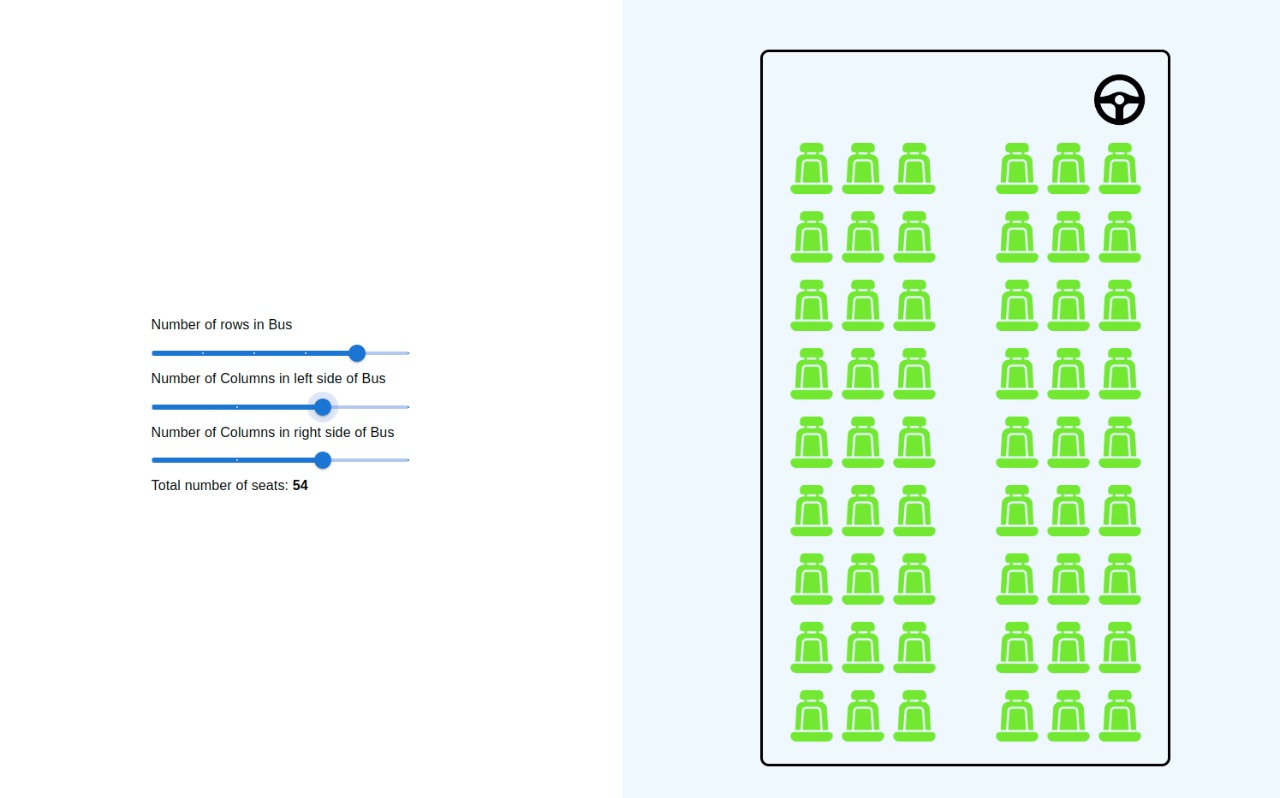Click the steering wheel icon
The width and height of the screenshot is (1280, 798).
[x=1118, y=99]
